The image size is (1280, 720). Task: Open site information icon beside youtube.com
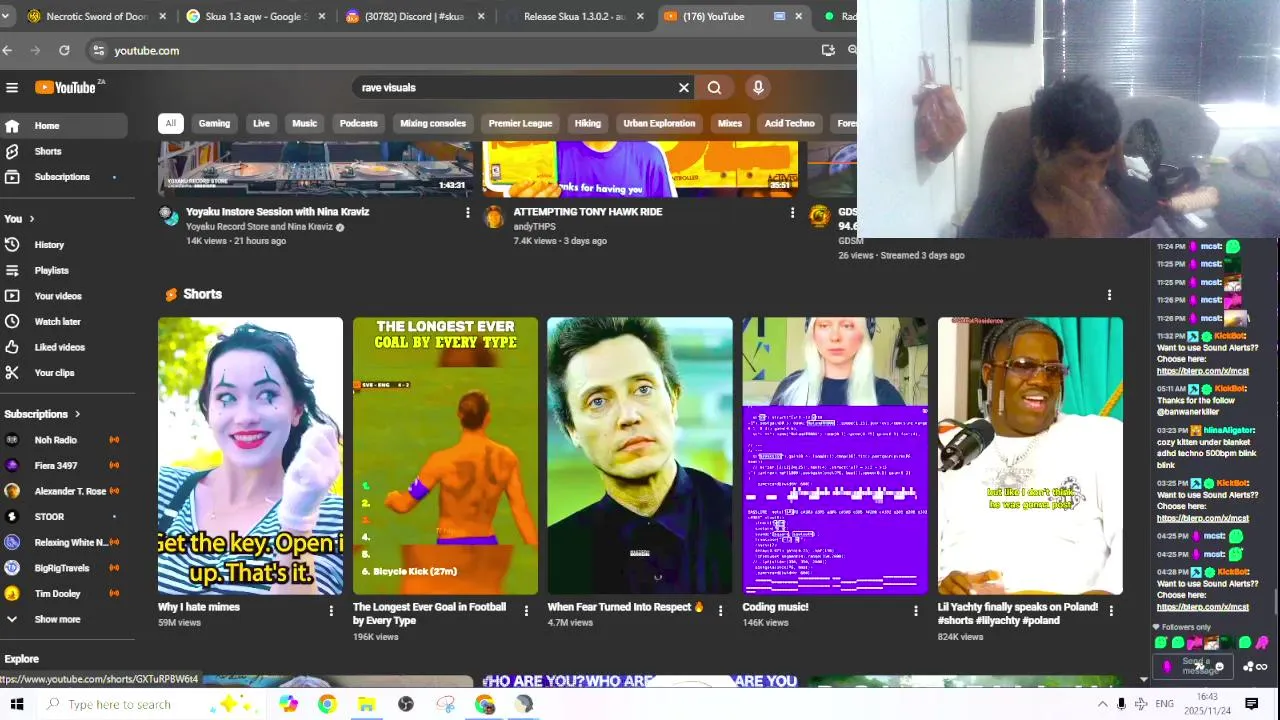(97, 50)
